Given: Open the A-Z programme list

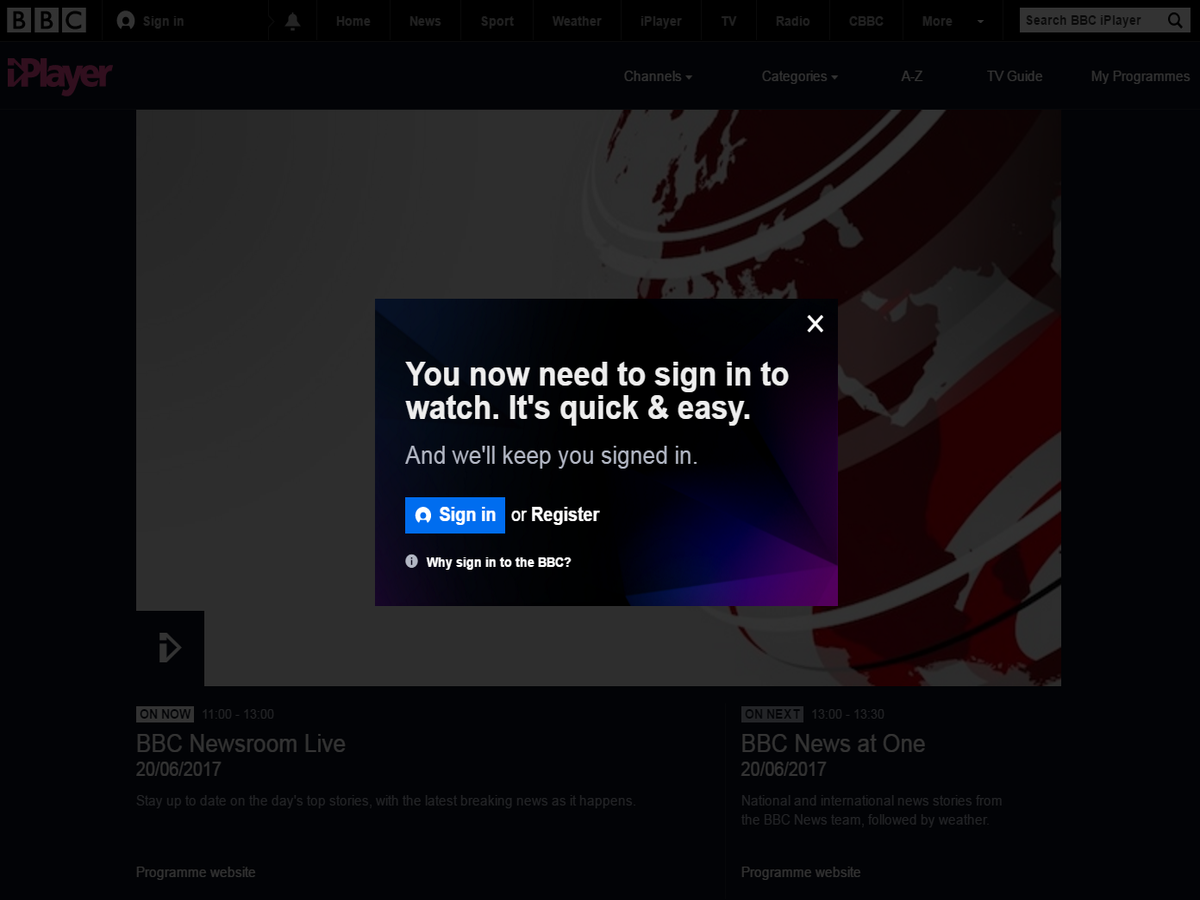Looking at the screenshot, I should pos(912,76).
